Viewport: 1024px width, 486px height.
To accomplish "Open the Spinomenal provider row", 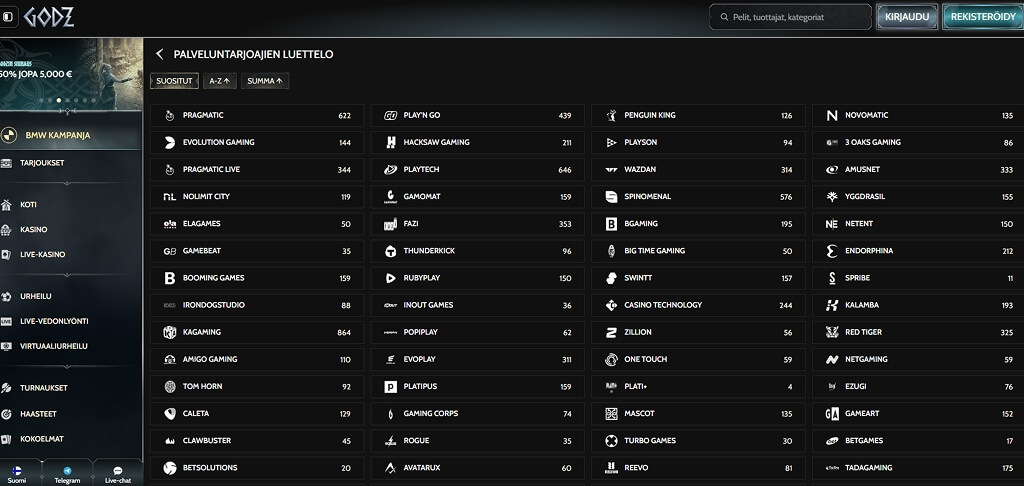I will pos(698,197).
